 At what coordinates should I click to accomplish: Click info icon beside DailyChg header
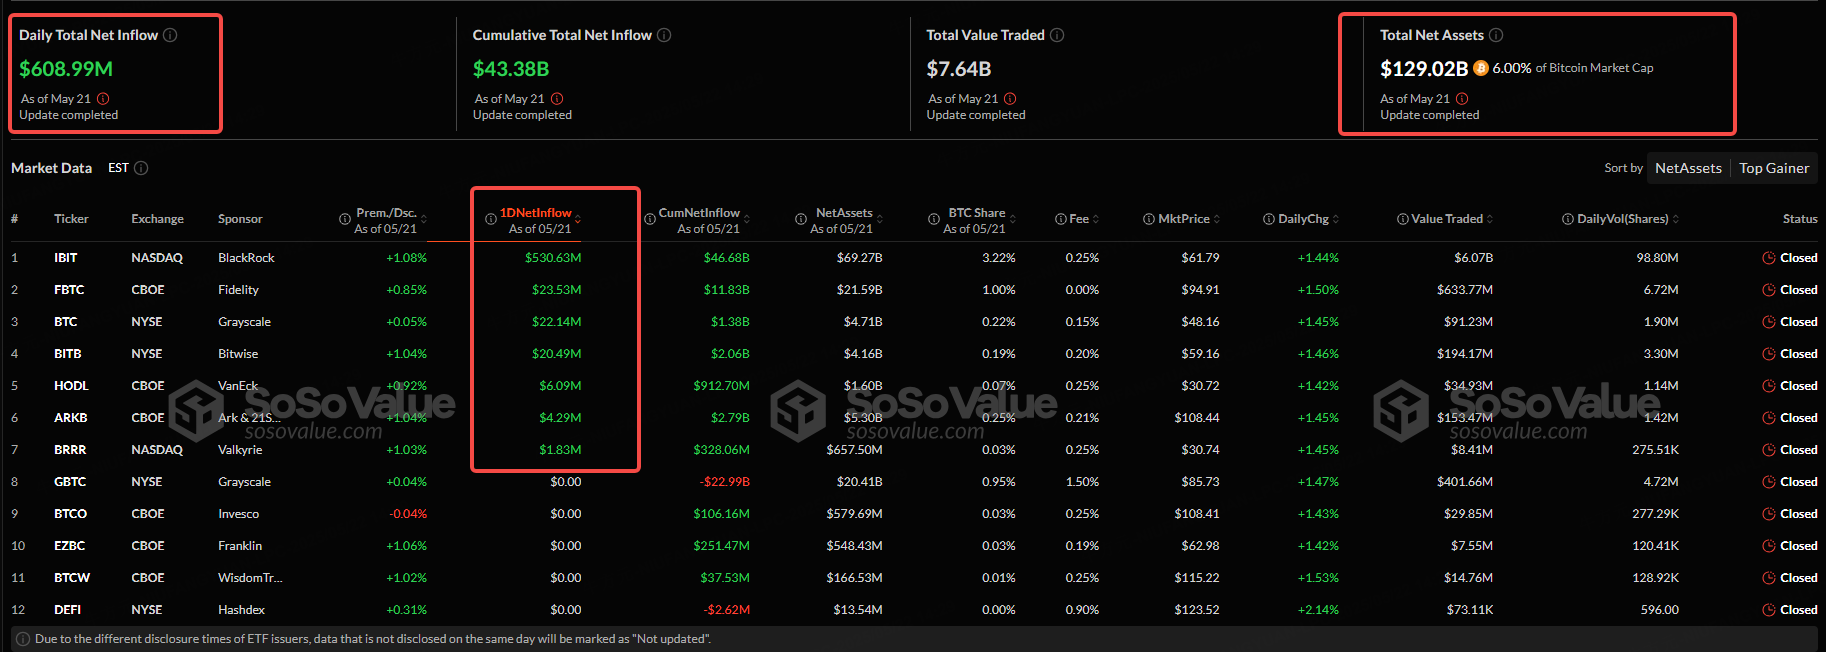point(1269,219)
